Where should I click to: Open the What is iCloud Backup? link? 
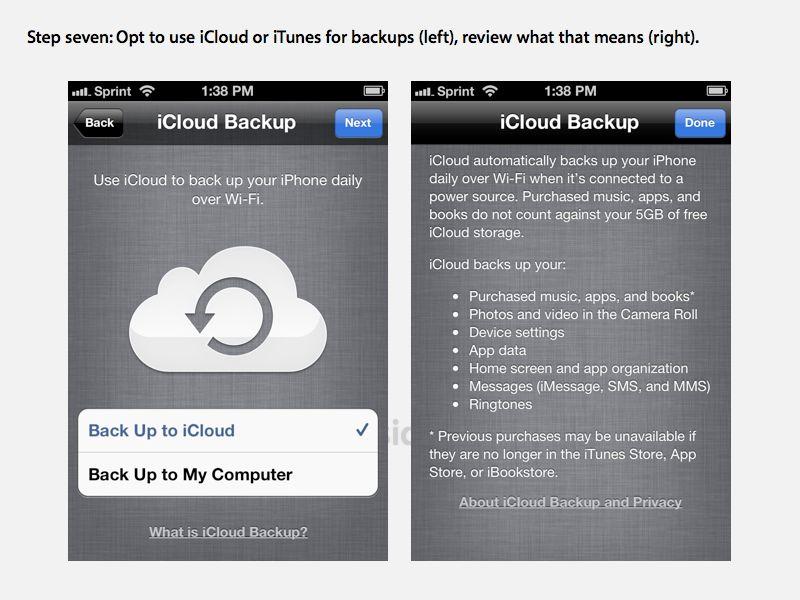pos(228,532)
